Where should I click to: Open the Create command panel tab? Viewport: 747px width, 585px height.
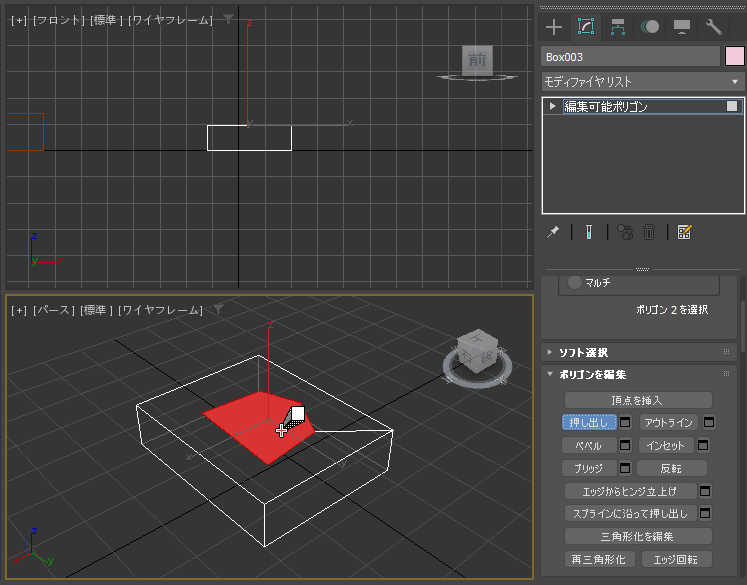pos(554,27)
